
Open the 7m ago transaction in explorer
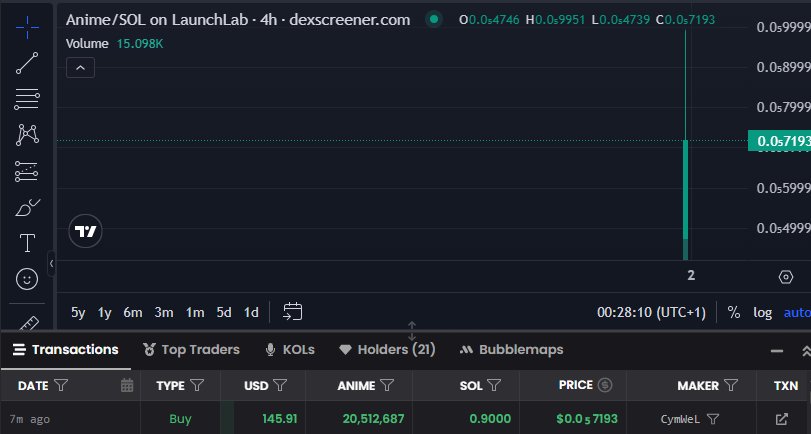click(x=782, y=419)
